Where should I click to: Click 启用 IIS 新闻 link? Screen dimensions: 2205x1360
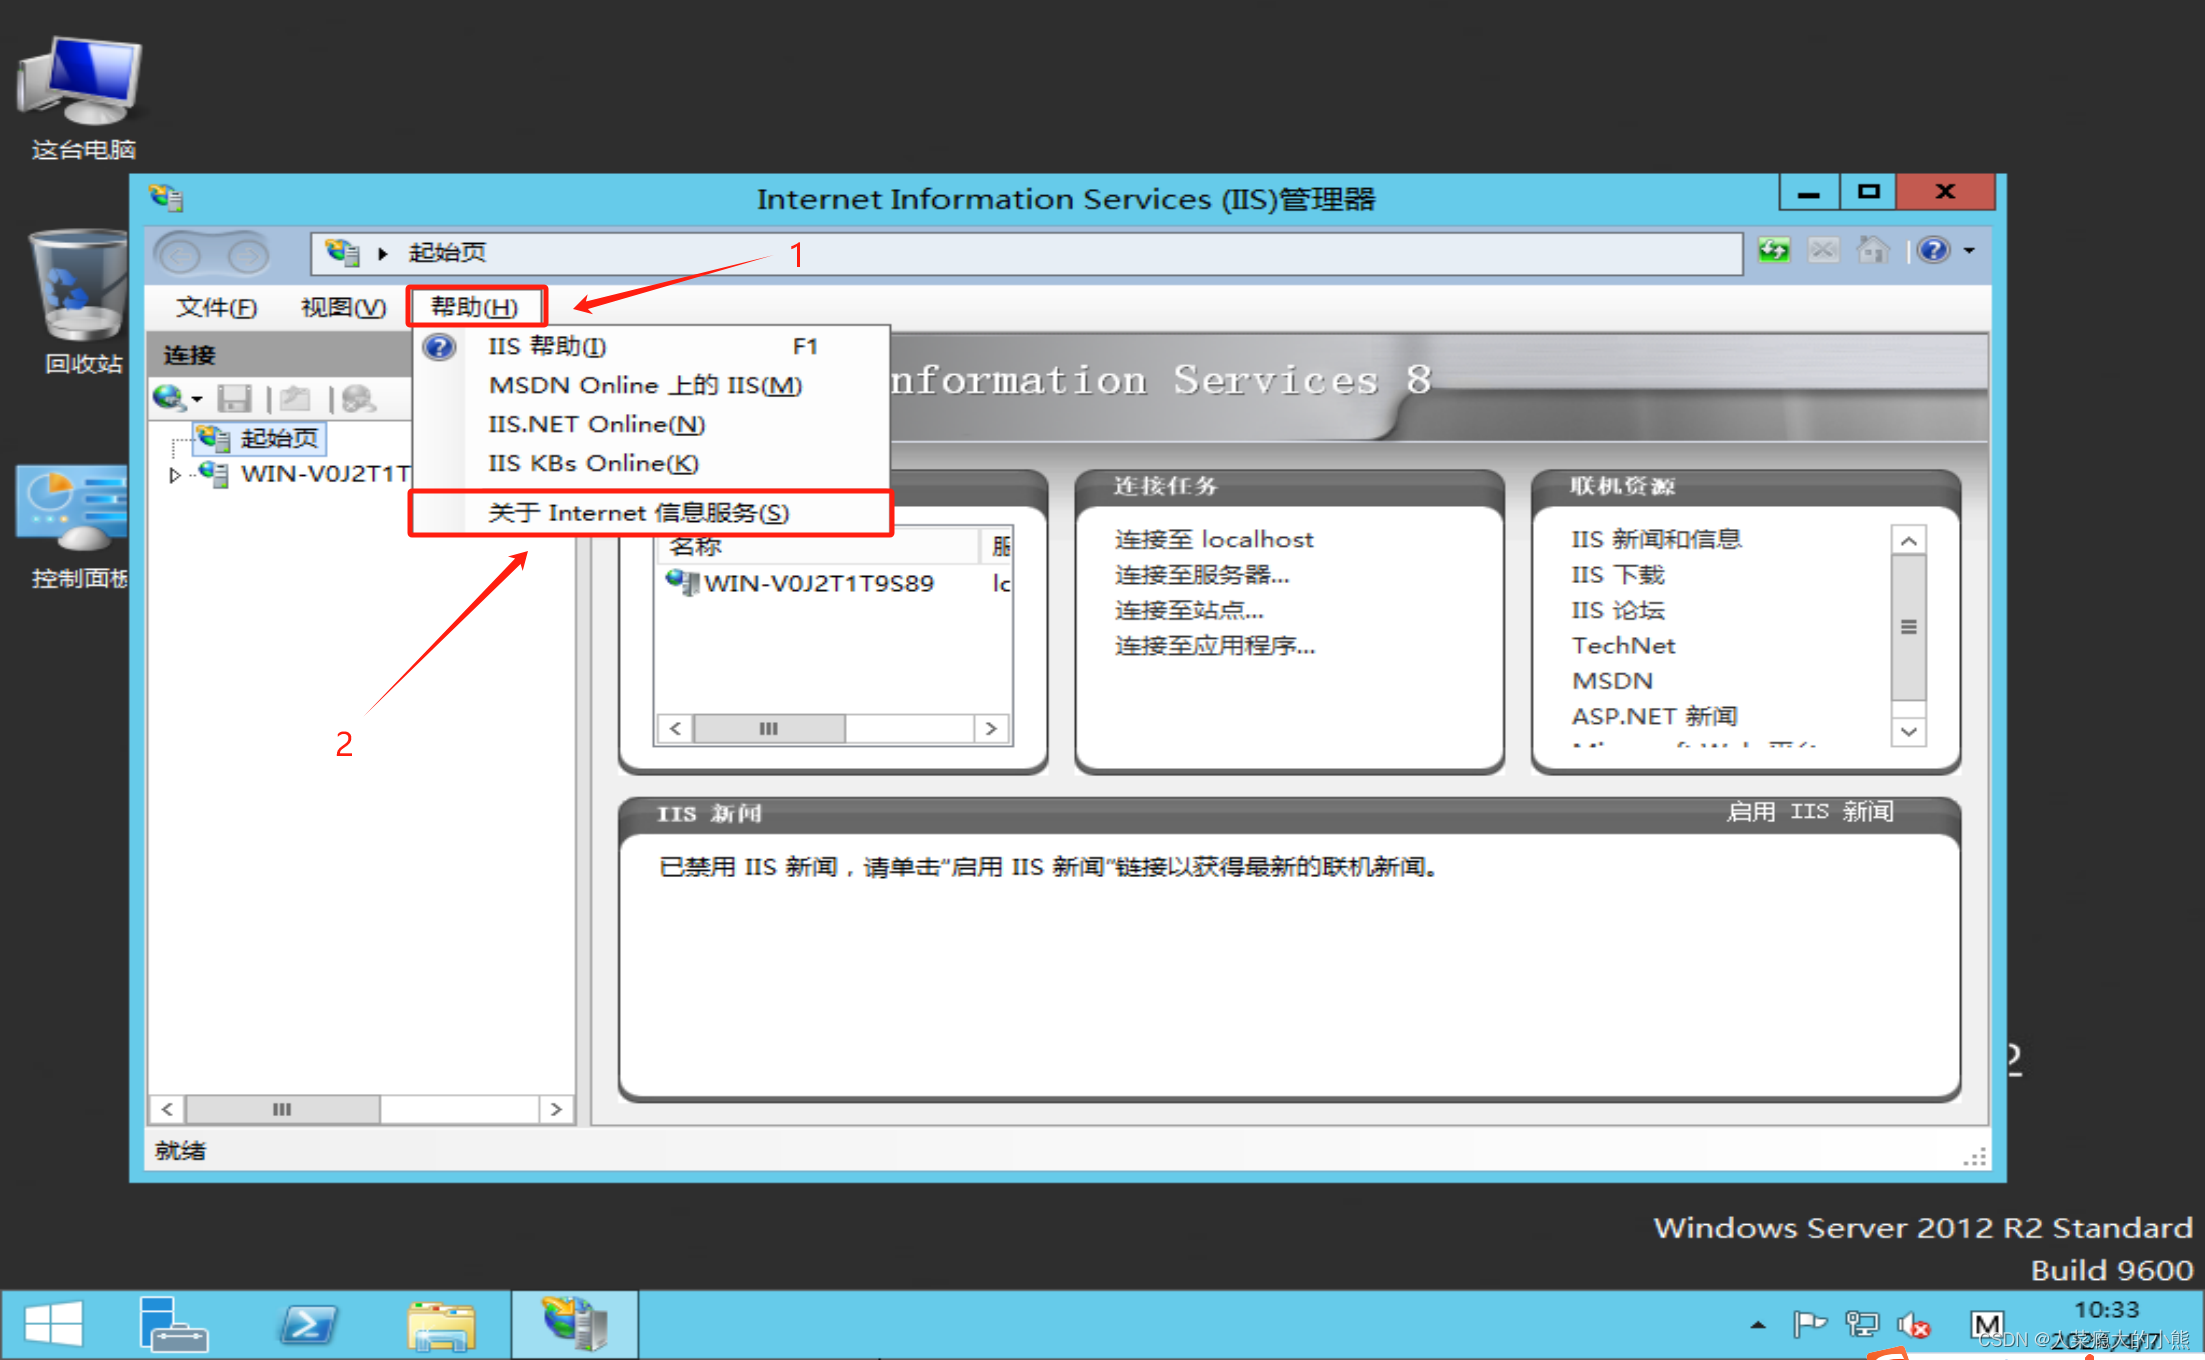1809,811
